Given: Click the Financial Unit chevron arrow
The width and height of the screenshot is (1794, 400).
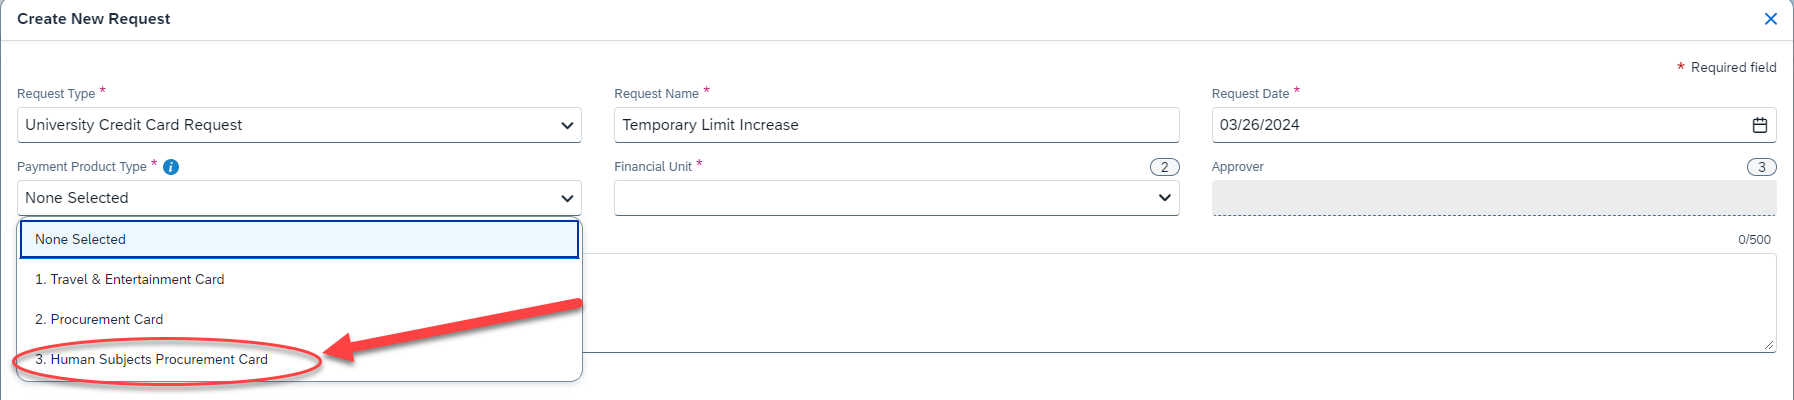Looking at the screenshot, I should 1164,198.
